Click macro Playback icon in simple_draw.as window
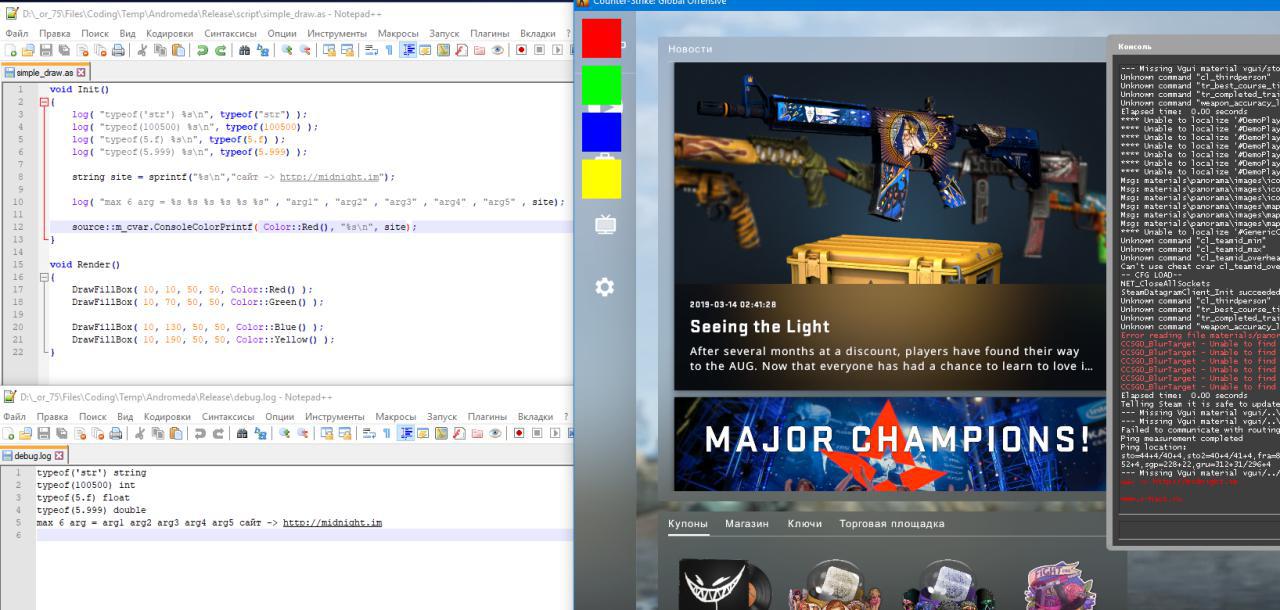The width and height of the screenshot is (1280, 610). 557,50
